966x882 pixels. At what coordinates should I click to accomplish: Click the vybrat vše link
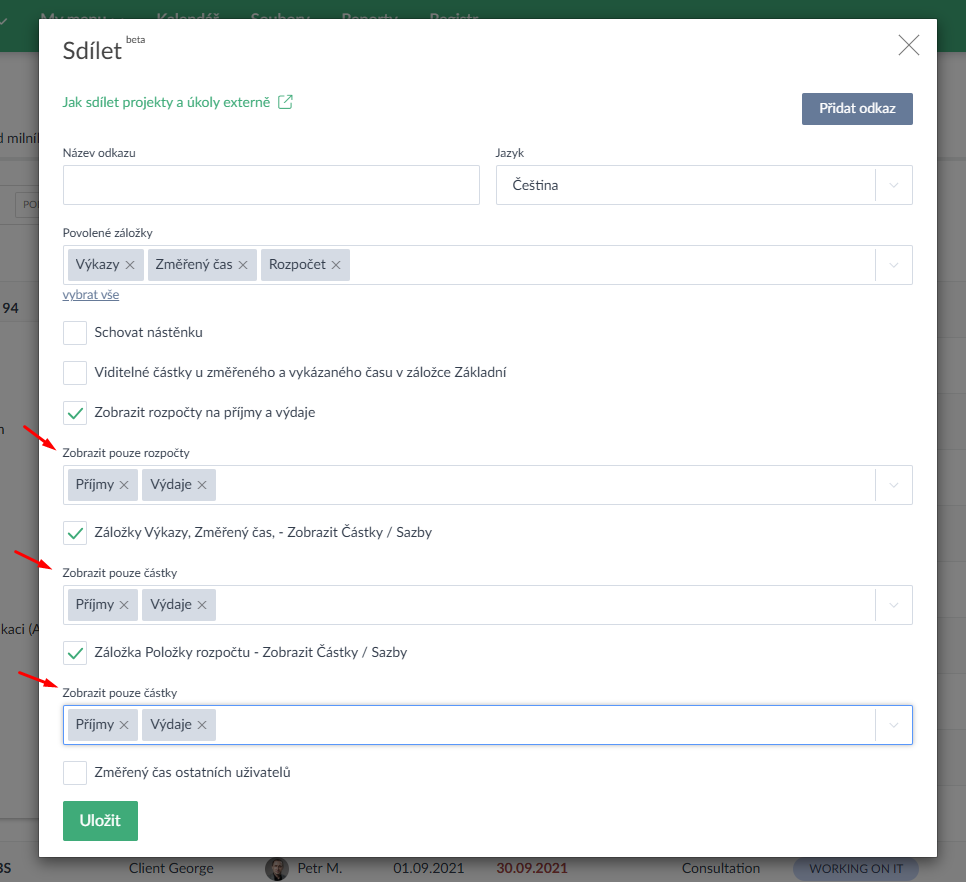click(x=91, y=295)
